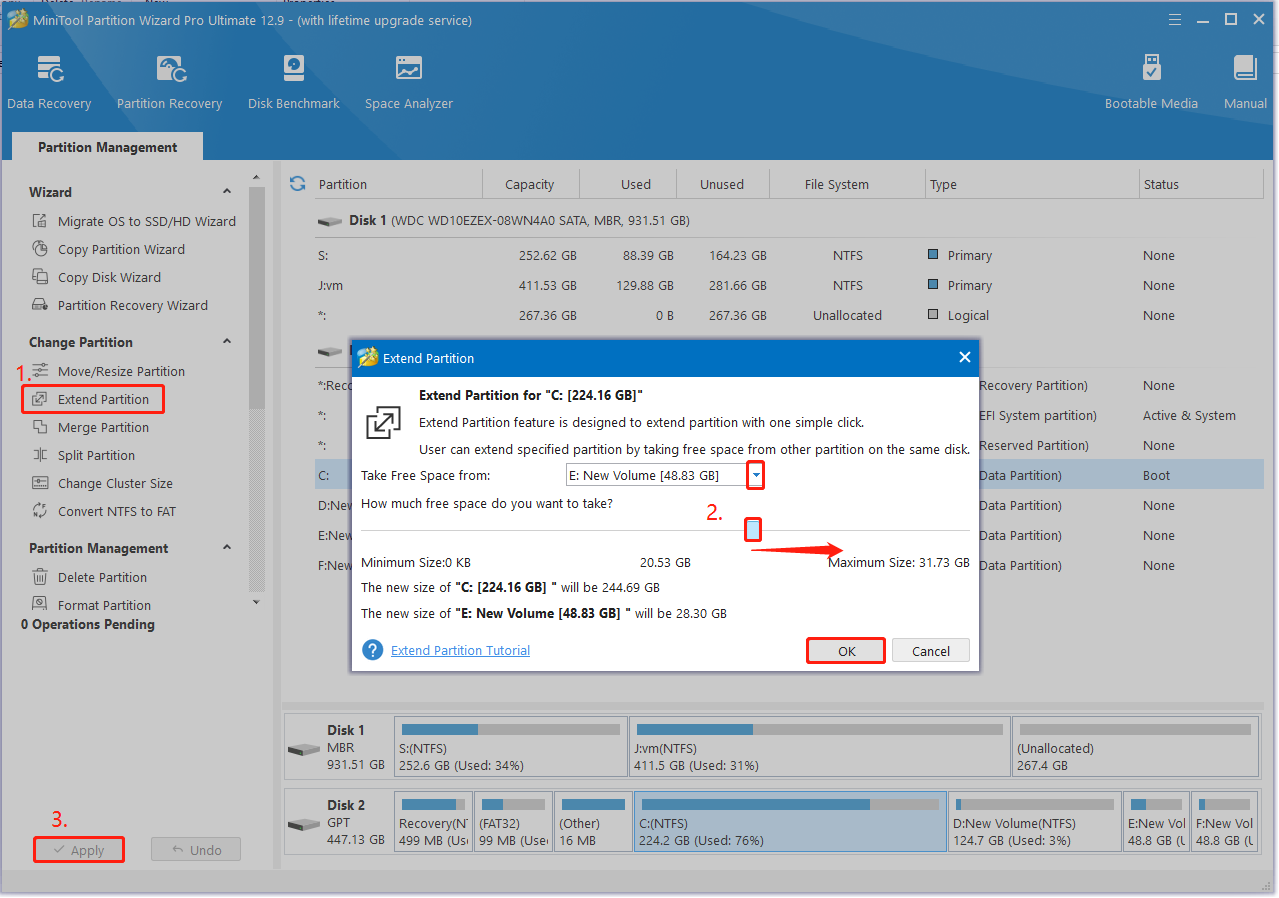The height and width of the screenshot is (898, 1279).
Task: Open Partition Recovery tool icon
Action: [x=170, y=70]
